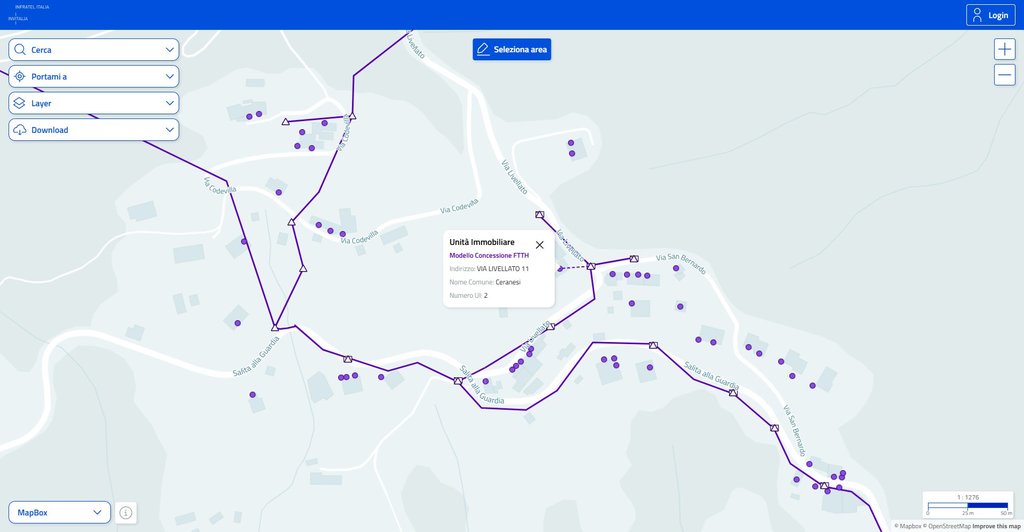This screenshot has height=532, width=1024.
Task: Click the user profile icon beside Login
Action: tap(977, 15)
